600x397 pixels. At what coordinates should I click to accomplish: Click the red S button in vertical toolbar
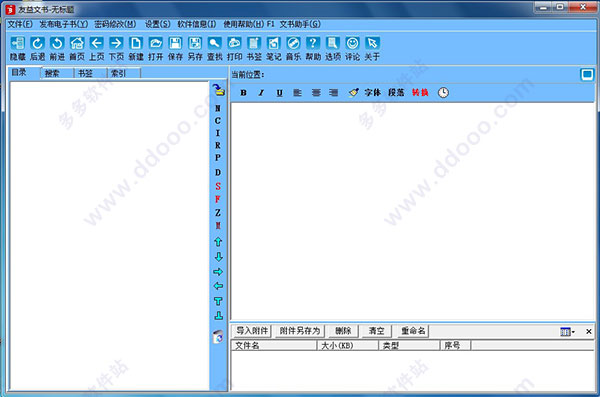[x=218, y=186]
